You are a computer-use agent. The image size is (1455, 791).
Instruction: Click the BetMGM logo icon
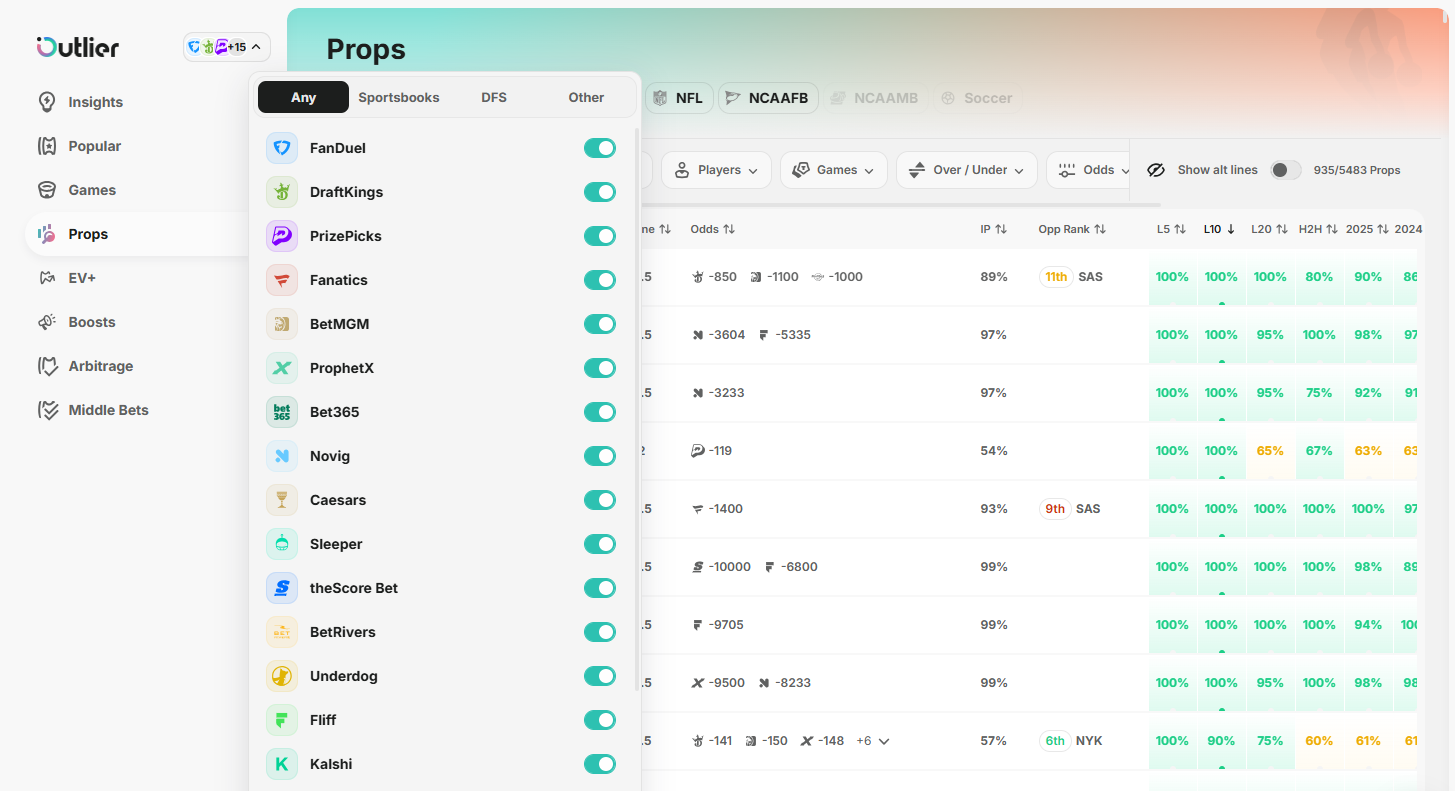282,324
